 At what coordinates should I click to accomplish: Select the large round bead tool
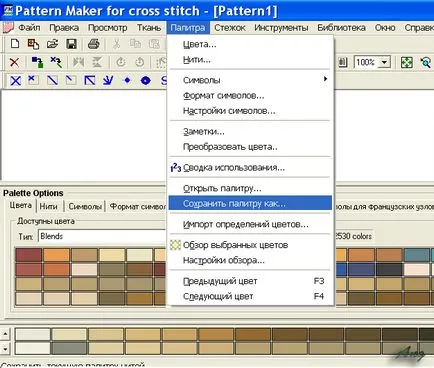coord(146,80)
